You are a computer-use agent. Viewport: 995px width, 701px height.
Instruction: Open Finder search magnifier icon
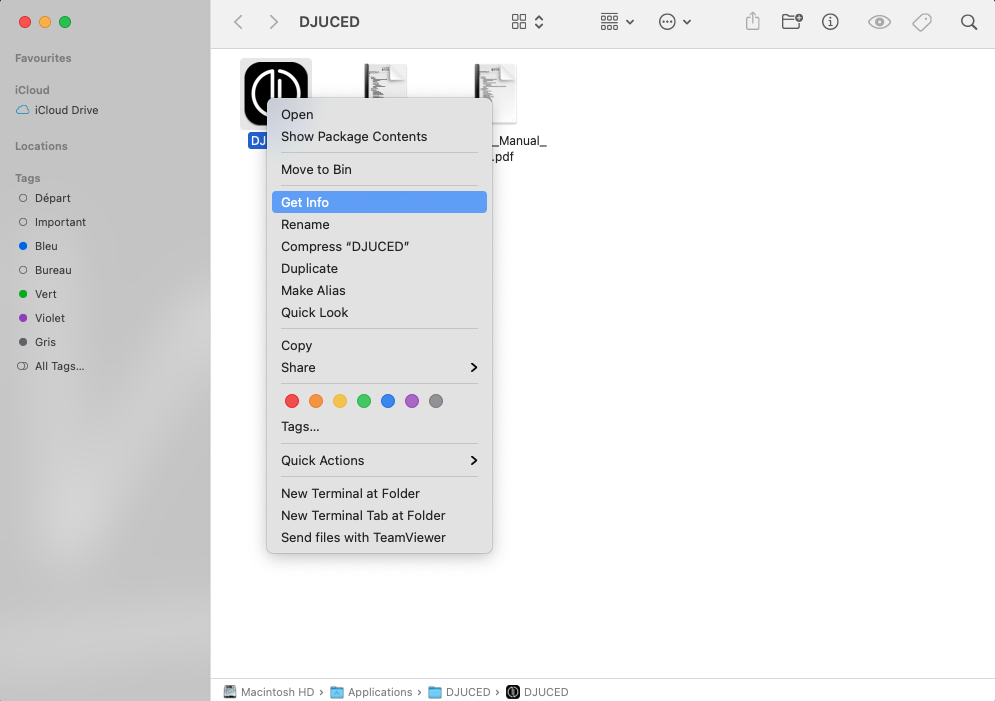(968, 22)
